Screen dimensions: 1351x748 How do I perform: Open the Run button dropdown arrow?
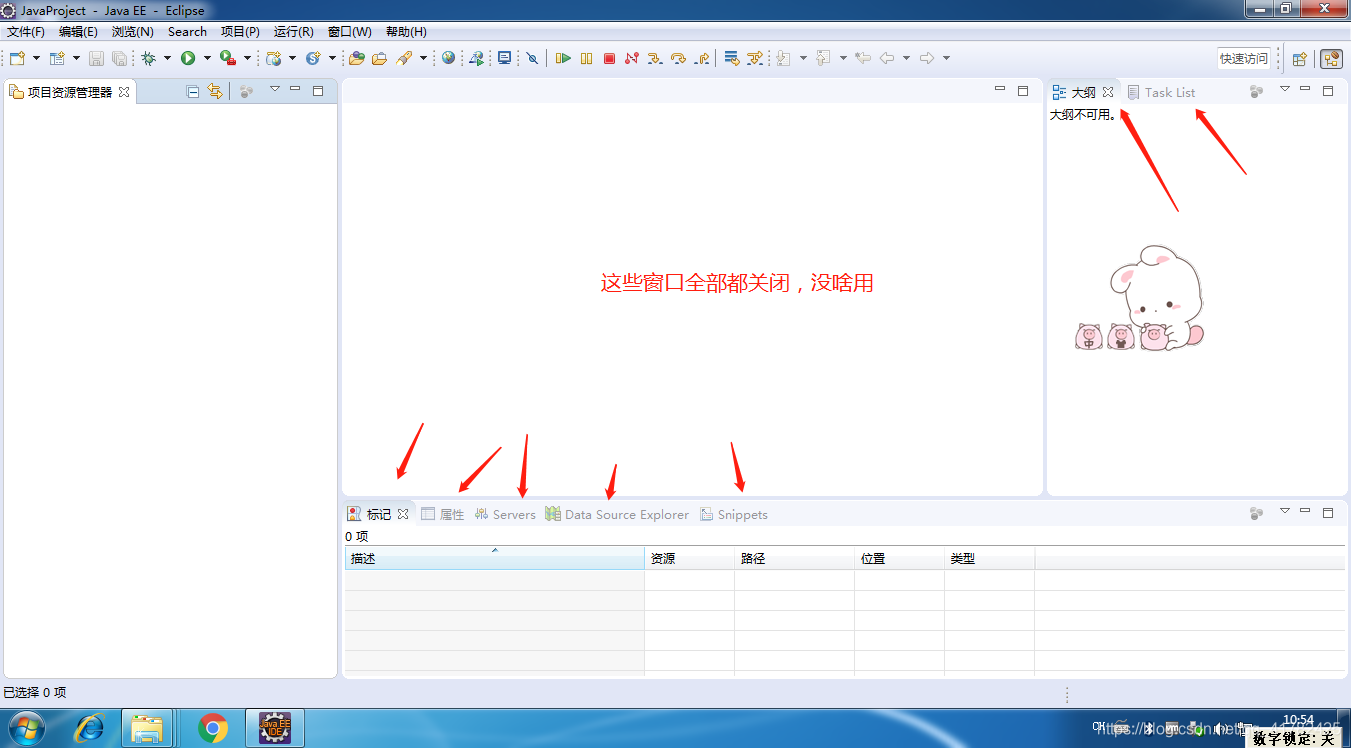coord(206,57)
